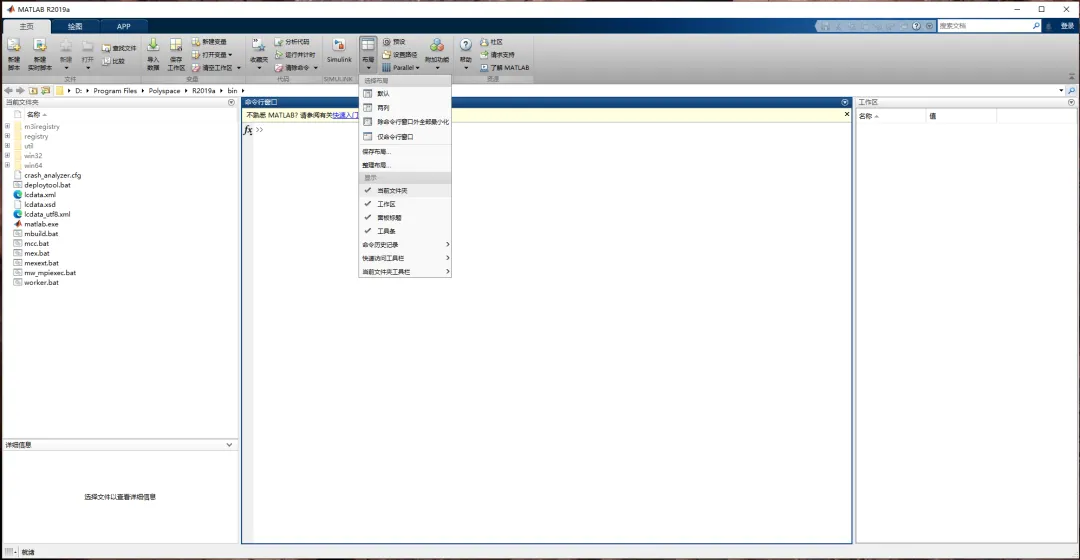This screenshot has height=560, width=1080.
Task: Click 分析代码 (Analyze Code)
Action: 291,42
